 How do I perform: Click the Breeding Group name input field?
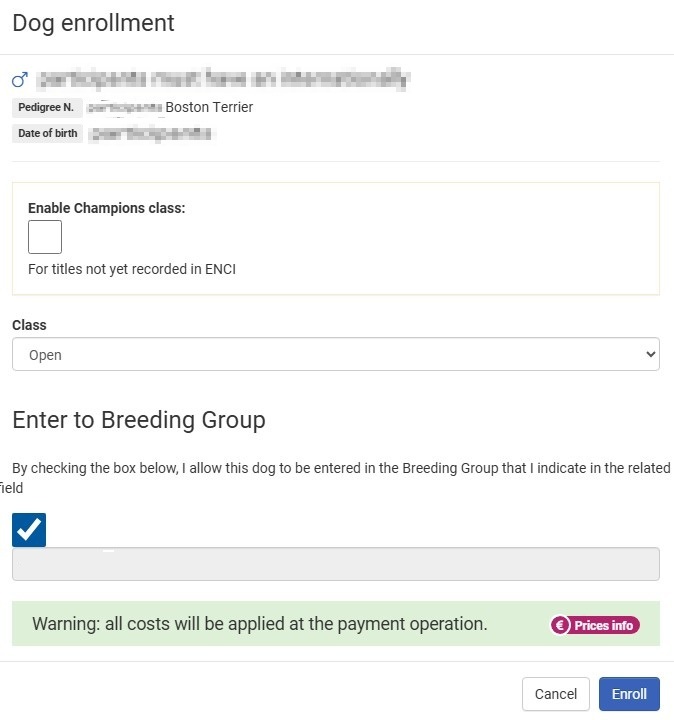click(x=335, y=564)
